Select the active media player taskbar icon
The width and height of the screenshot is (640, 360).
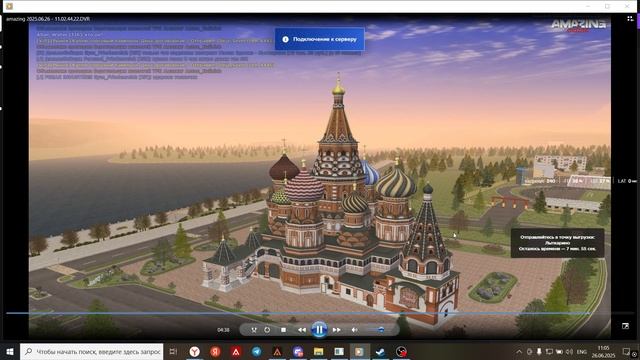[360, 351]
